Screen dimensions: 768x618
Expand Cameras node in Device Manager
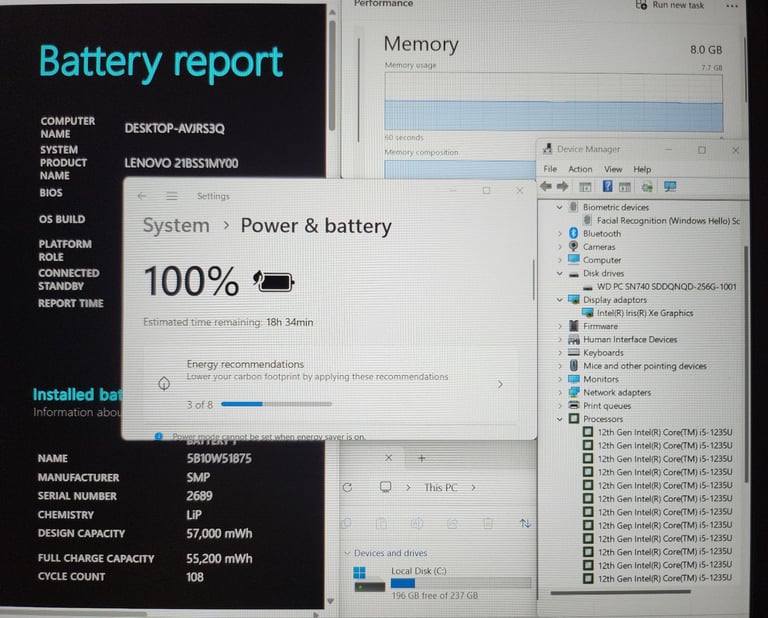[x=559, y=247]
